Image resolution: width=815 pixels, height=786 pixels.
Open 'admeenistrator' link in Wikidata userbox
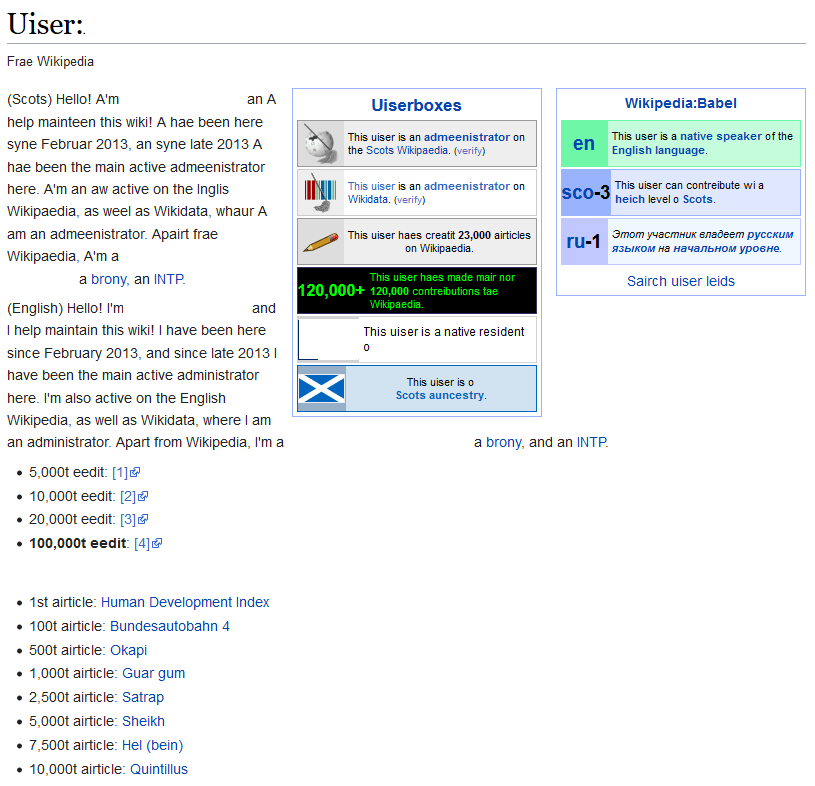tap(466, 186)
